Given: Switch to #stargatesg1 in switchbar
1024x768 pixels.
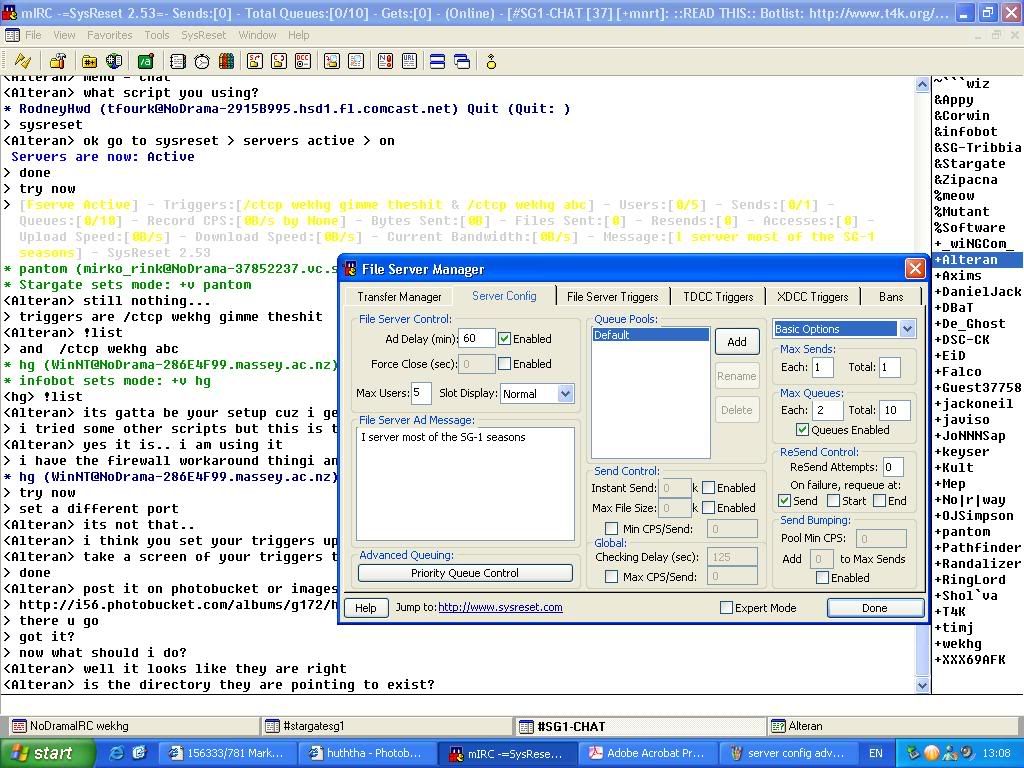Looking at the screenshot, I should 386,726.
